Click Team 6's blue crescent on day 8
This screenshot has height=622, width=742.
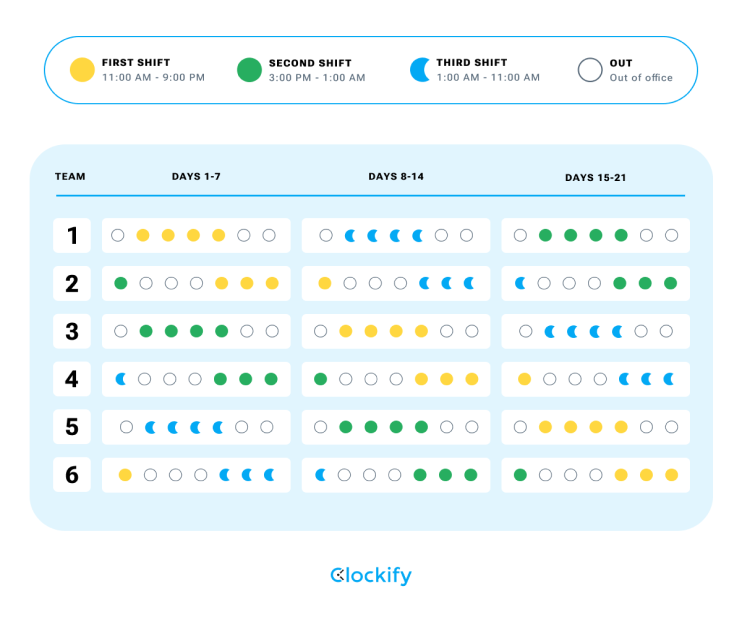(x=321, y=475)
